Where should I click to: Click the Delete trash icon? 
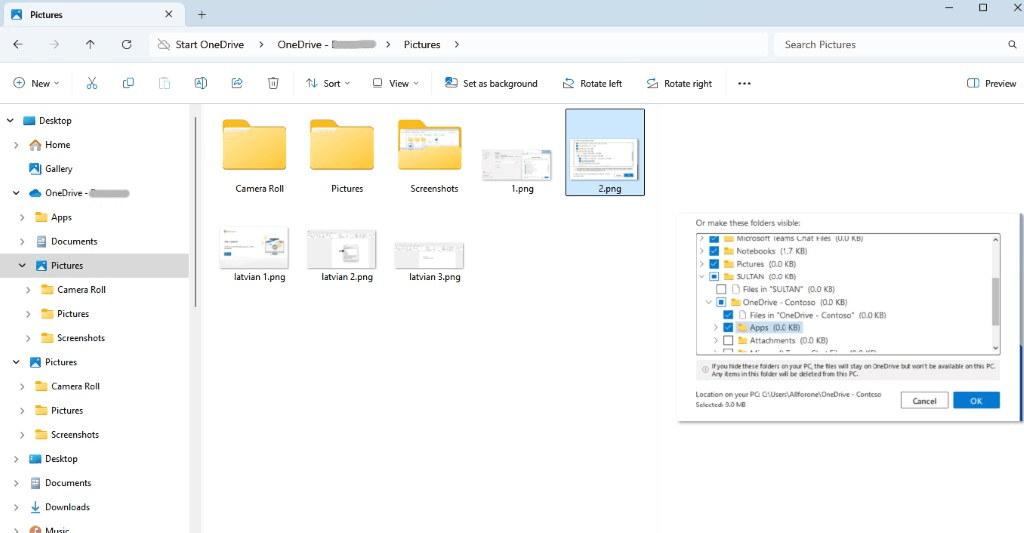click(273, 83)
